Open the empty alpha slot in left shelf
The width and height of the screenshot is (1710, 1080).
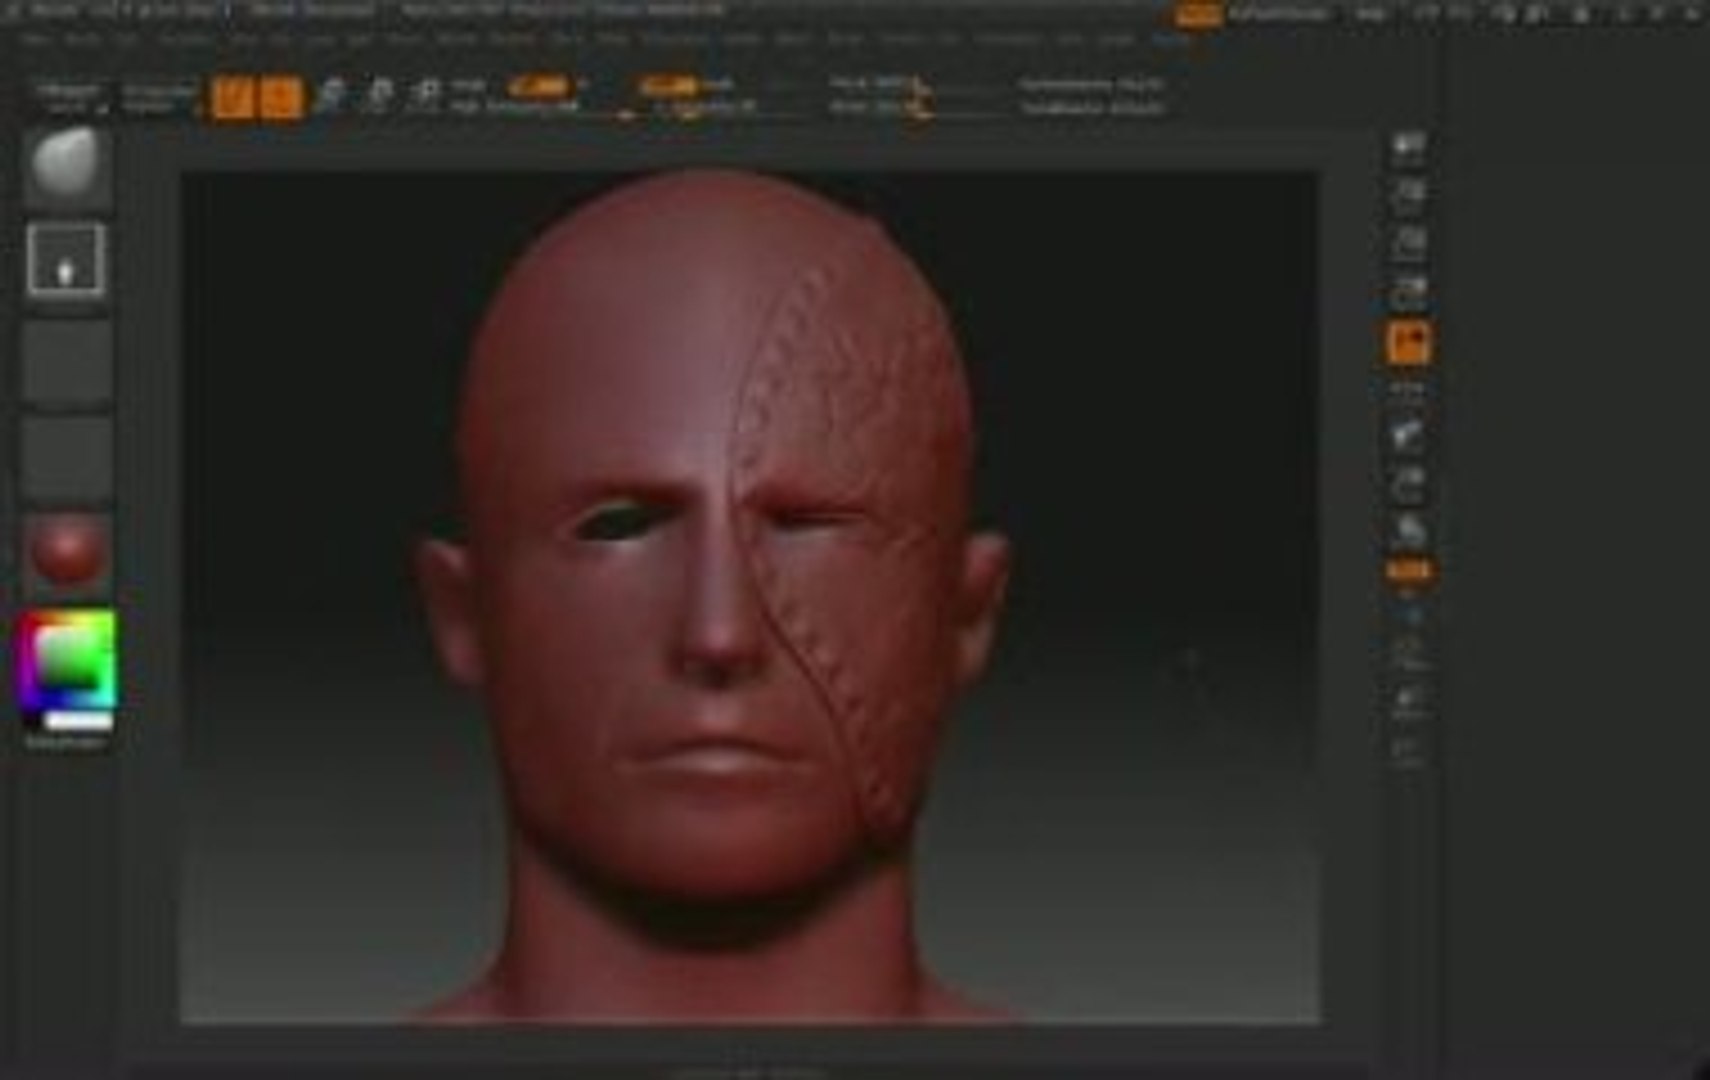coord(67,361)
